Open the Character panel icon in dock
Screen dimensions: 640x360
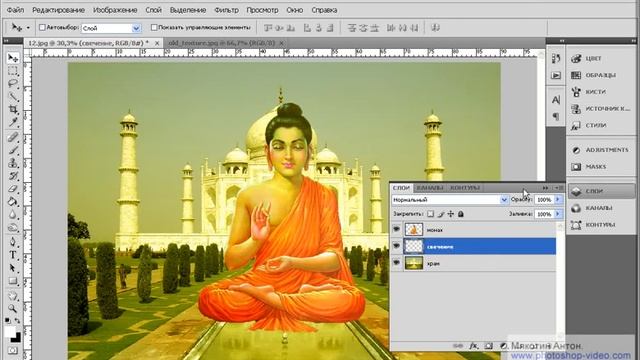coord(556,100)
